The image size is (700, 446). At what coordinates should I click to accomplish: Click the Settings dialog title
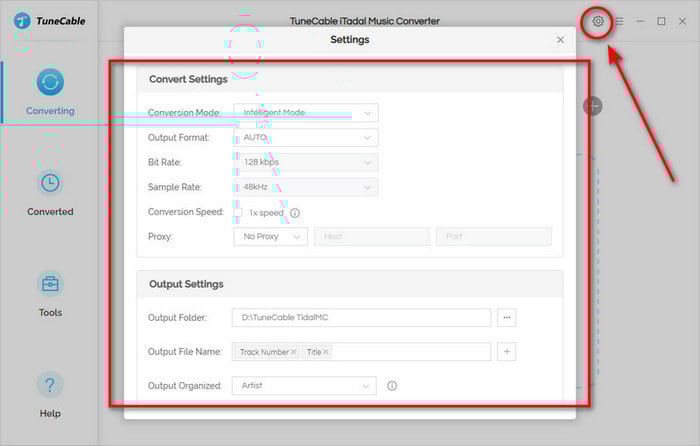[x=350, y=40]
